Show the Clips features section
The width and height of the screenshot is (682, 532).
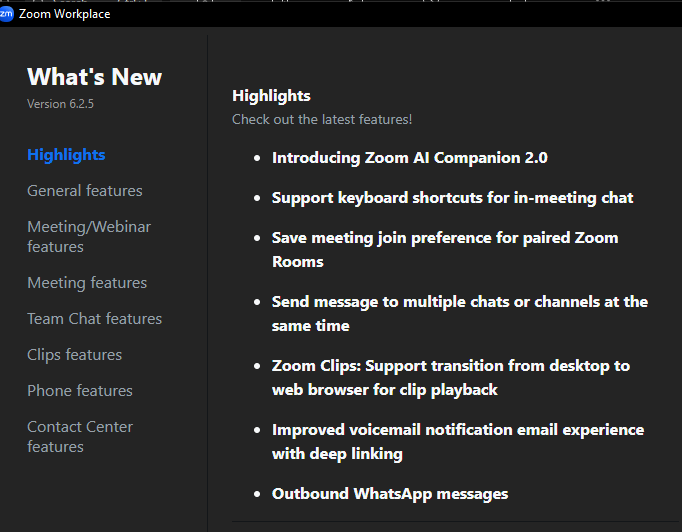click(74, 355)
